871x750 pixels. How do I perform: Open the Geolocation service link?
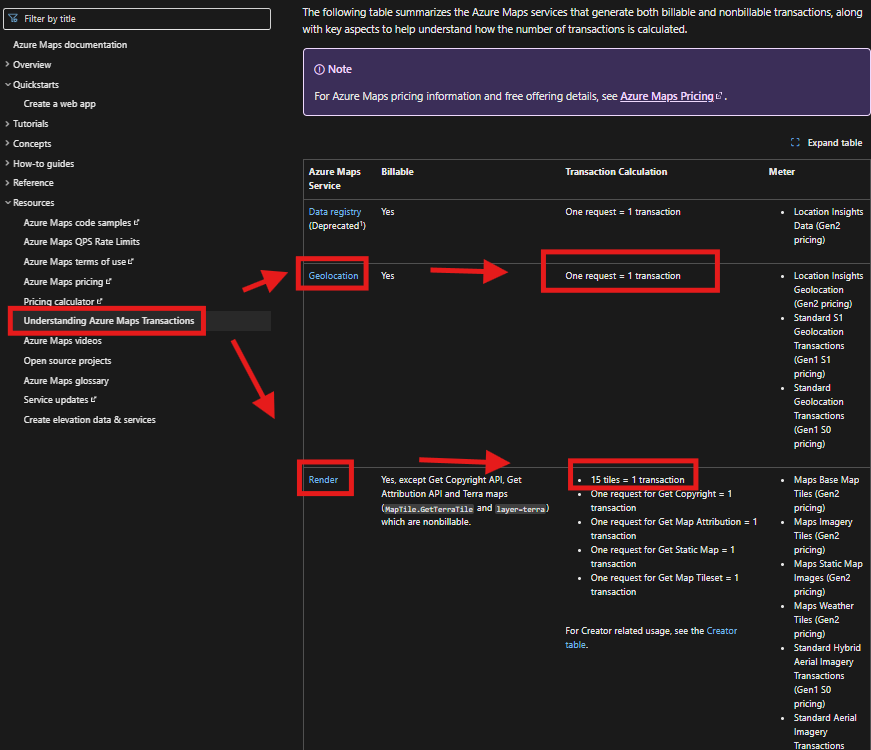333,276
